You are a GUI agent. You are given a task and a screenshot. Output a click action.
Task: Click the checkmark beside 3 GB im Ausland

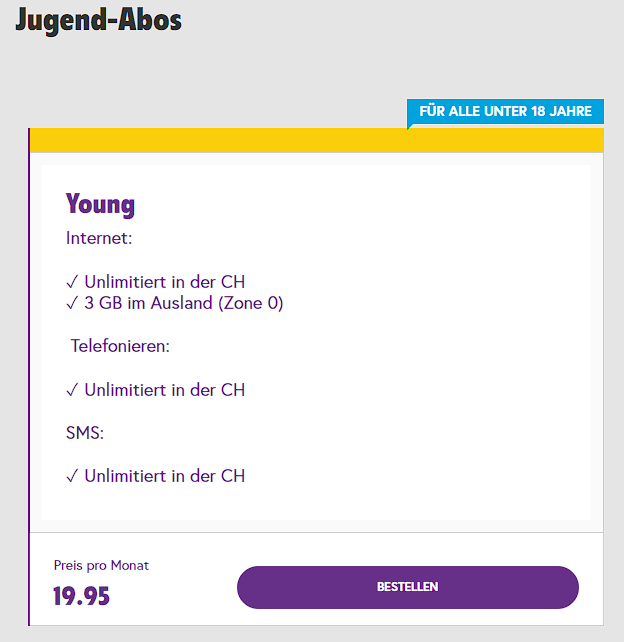[x=72, y=303]
